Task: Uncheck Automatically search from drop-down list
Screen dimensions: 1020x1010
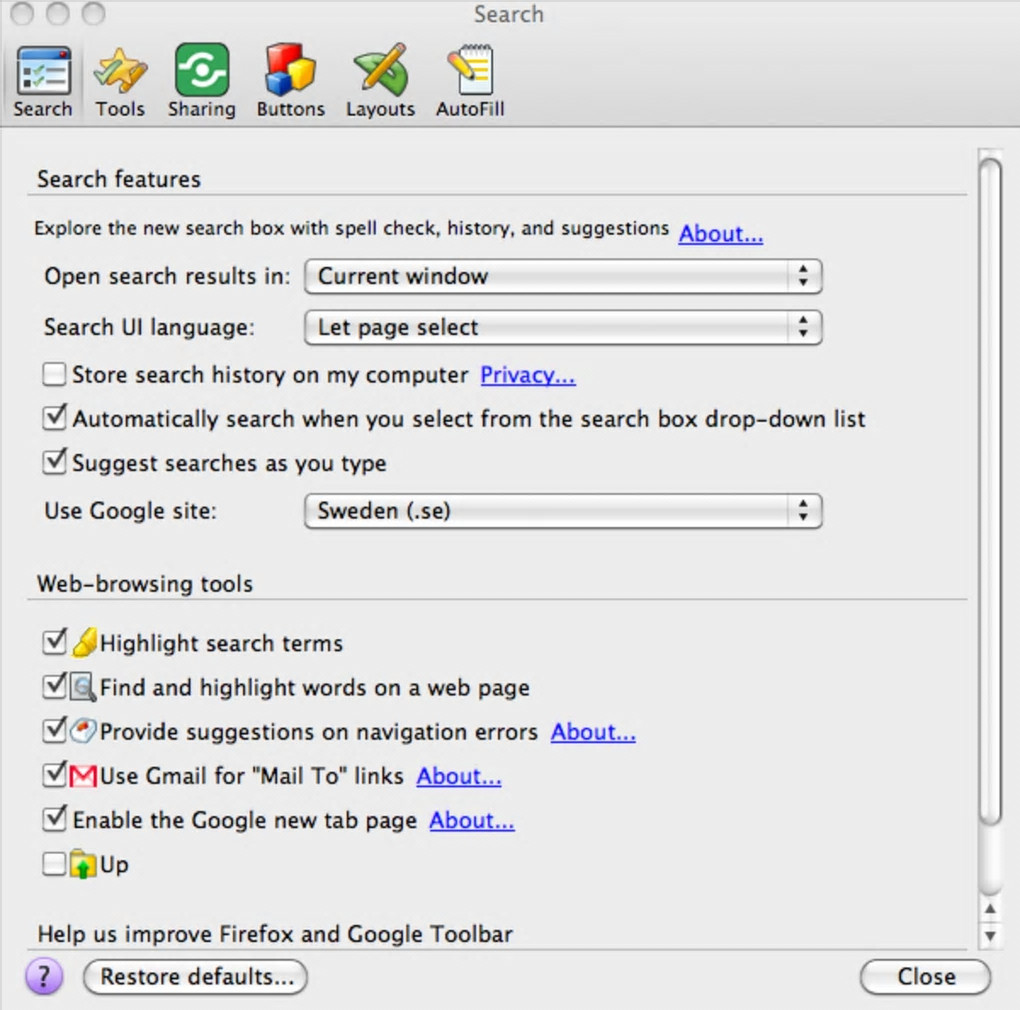Action: (x=54, y=418)
